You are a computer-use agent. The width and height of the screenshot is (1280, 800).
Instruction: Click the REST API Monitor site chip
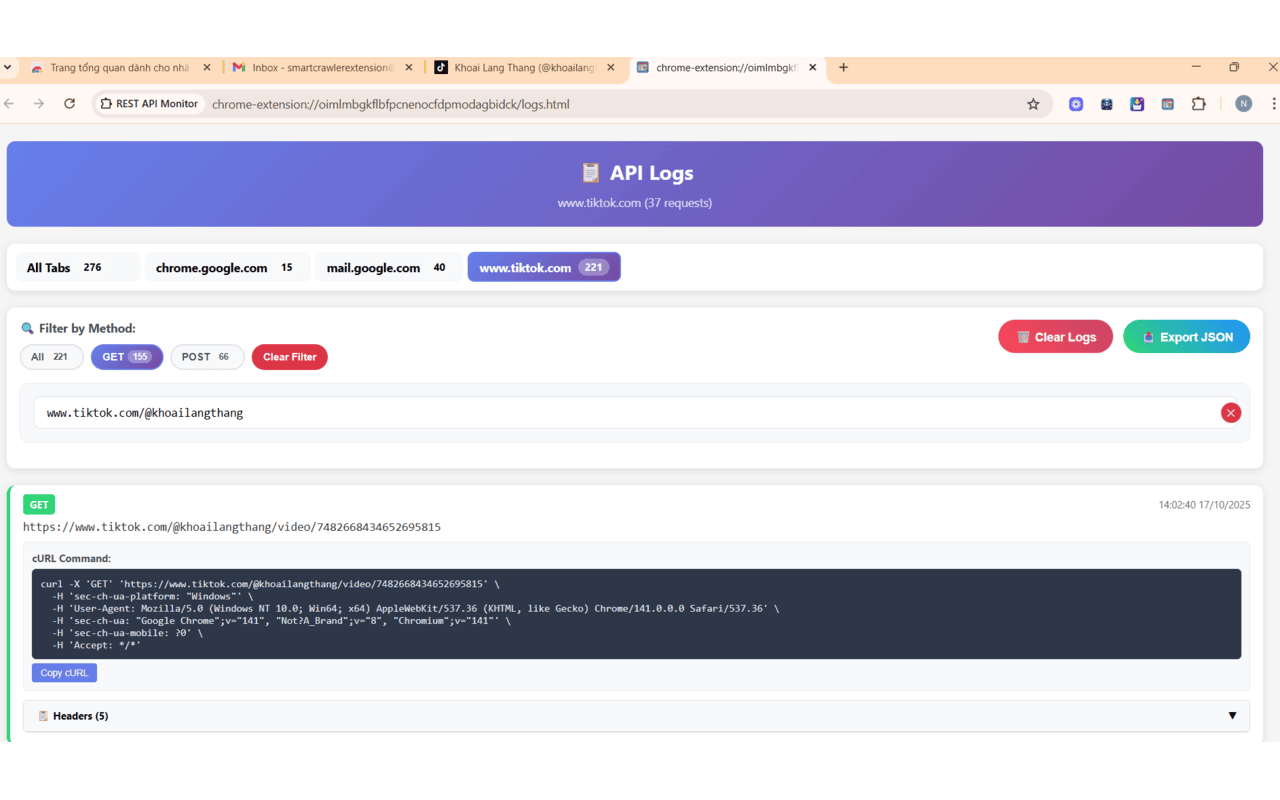pyautogui.click(x=150, y=104)
